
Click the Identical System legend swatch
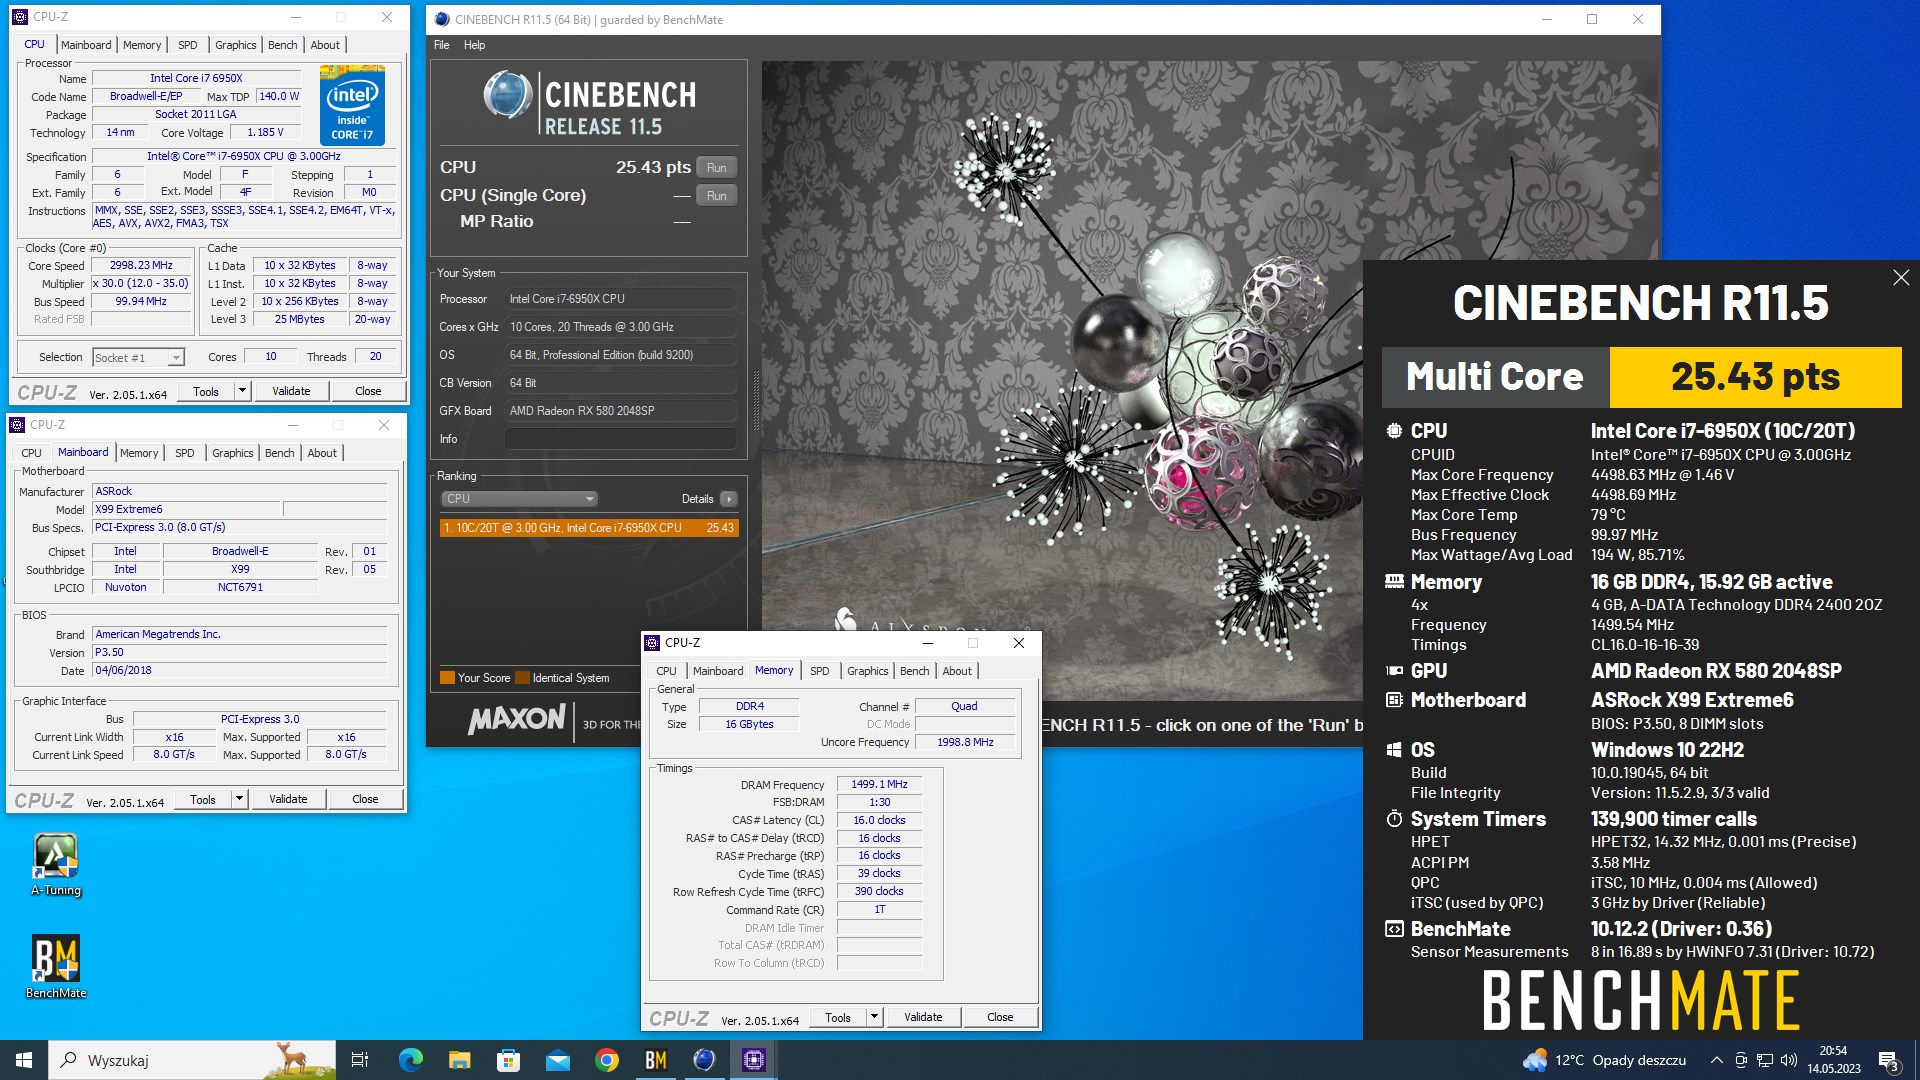522,678
